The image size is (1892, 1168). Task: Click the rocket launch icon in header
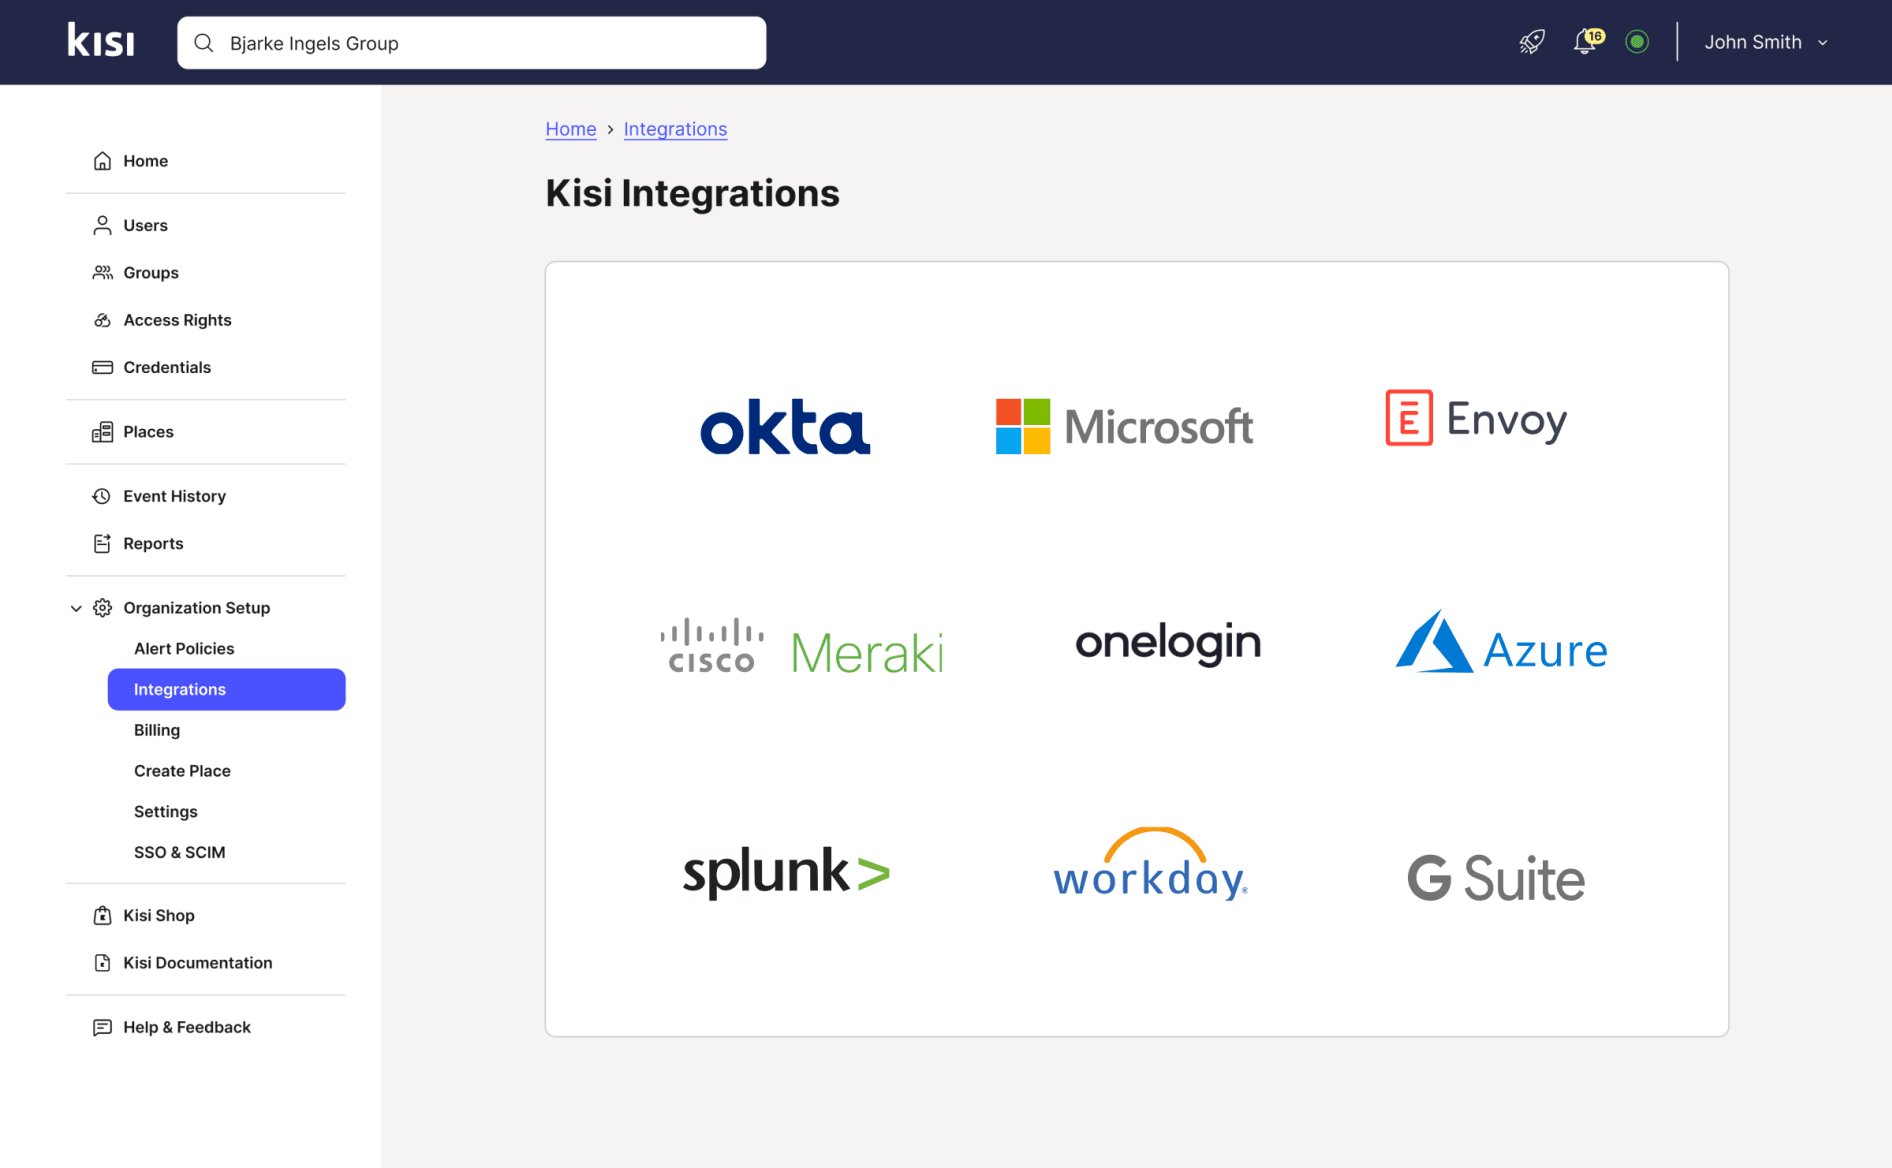[x=1531, y=42]
